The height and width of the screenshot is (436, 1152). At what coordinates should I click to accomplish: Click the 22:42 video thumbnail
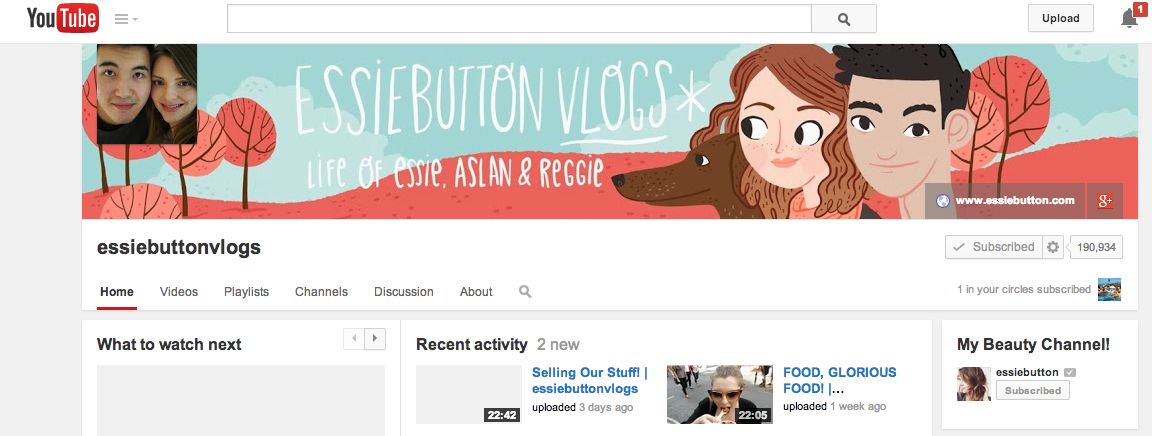point(469,394)
